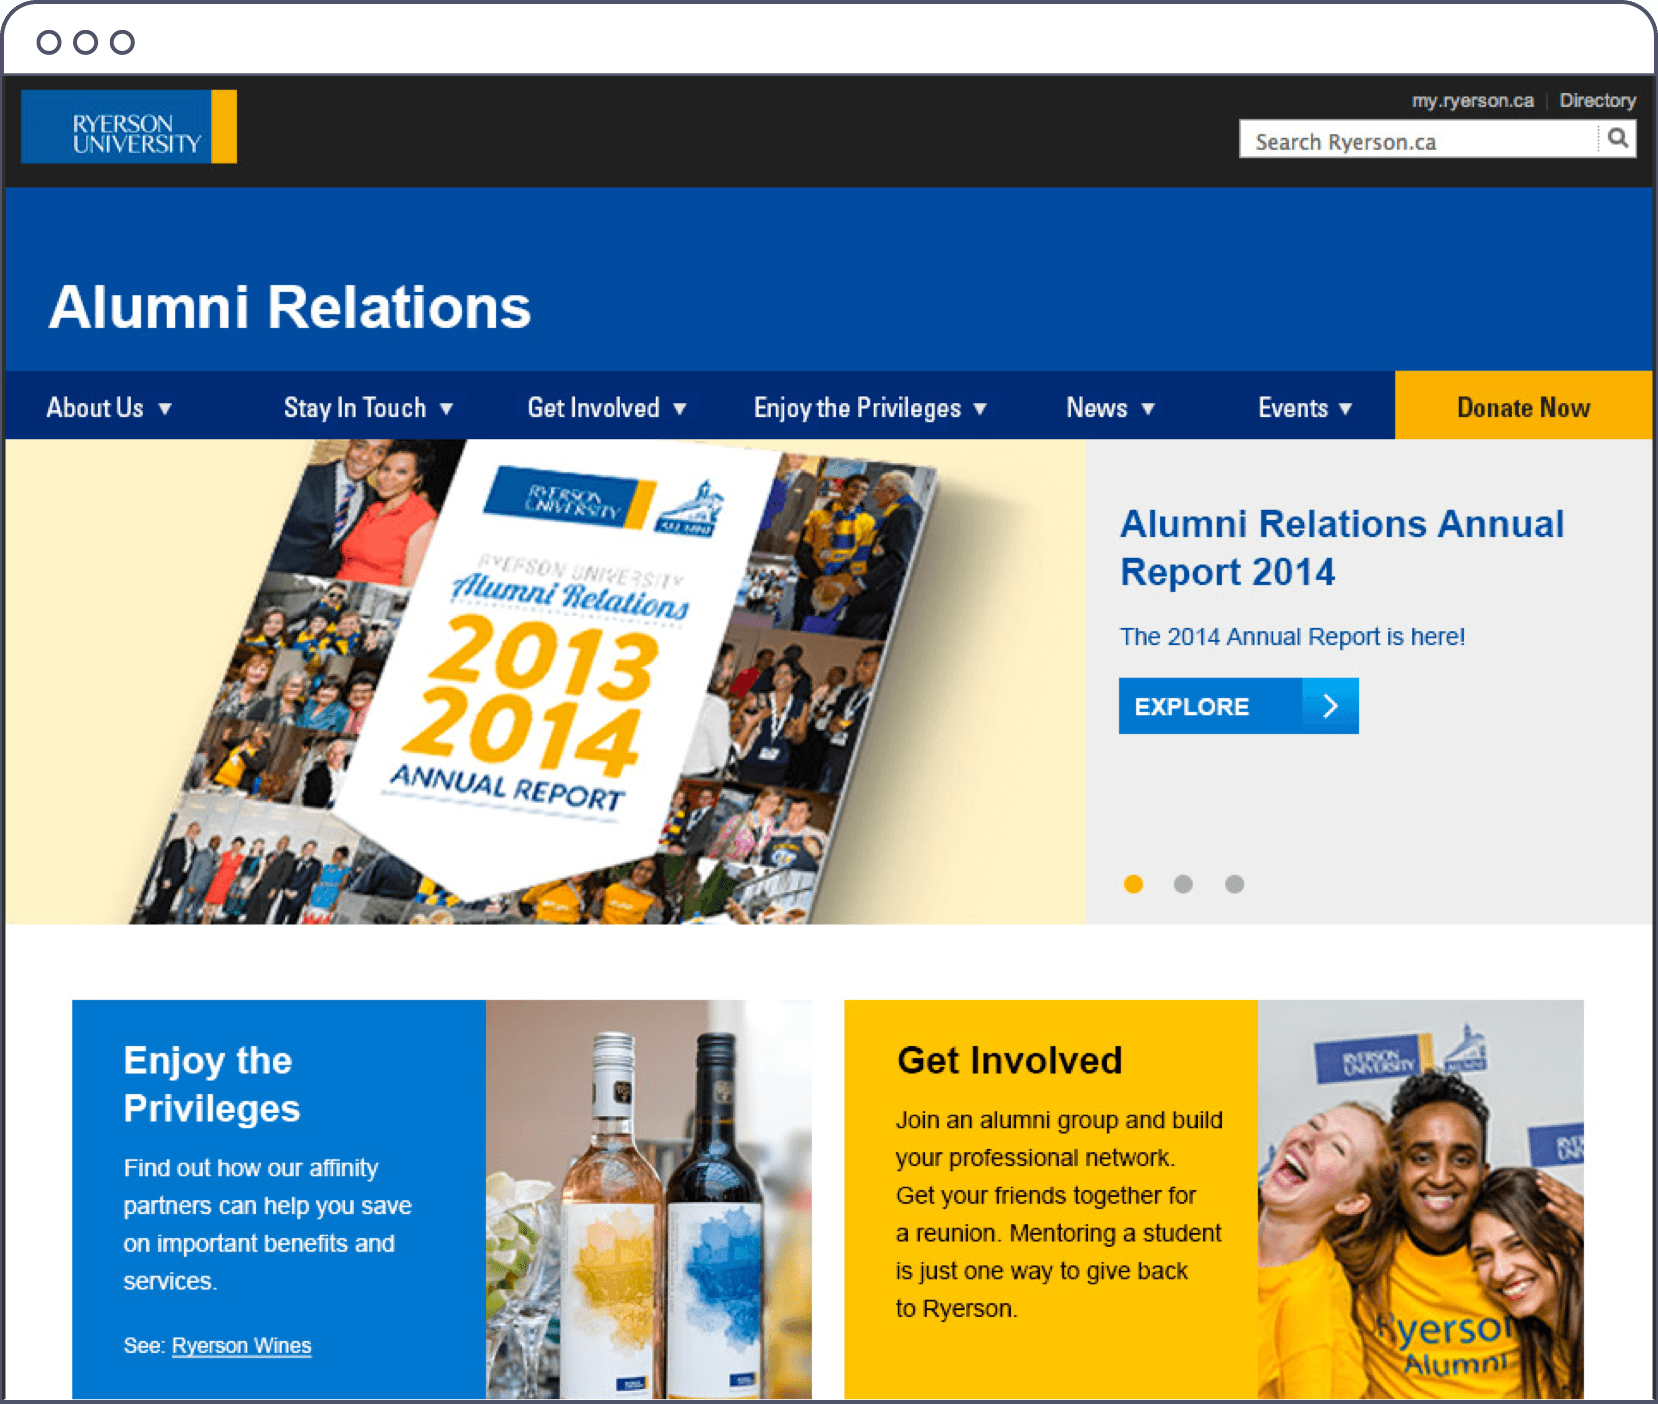The height and width of the screenshot is (1404, 1658).
Task: Click the Enjoy the Privileges card heading
Action: 211,1084
